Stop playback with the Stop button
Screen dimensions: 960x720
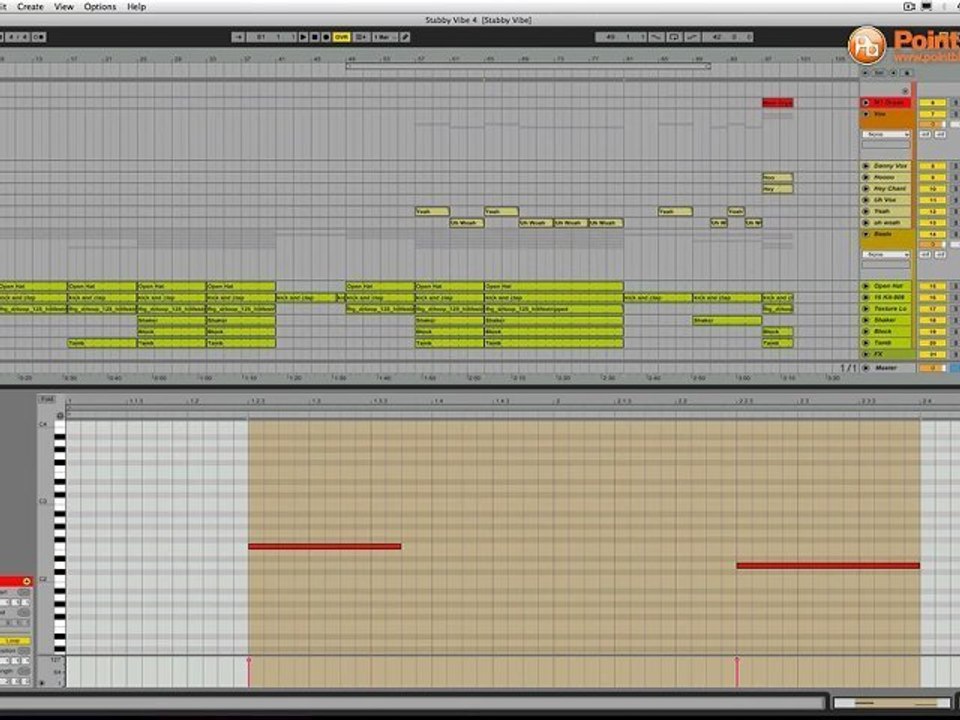tap(315, 37)
